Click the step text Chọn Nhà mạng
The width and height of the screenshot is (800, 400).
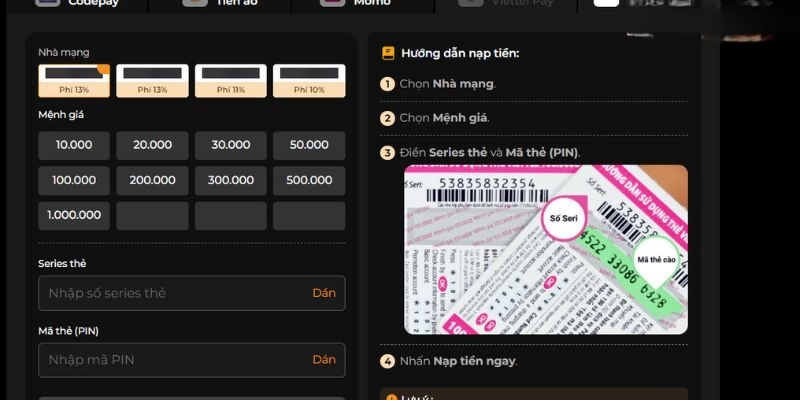tap(447, 84)
